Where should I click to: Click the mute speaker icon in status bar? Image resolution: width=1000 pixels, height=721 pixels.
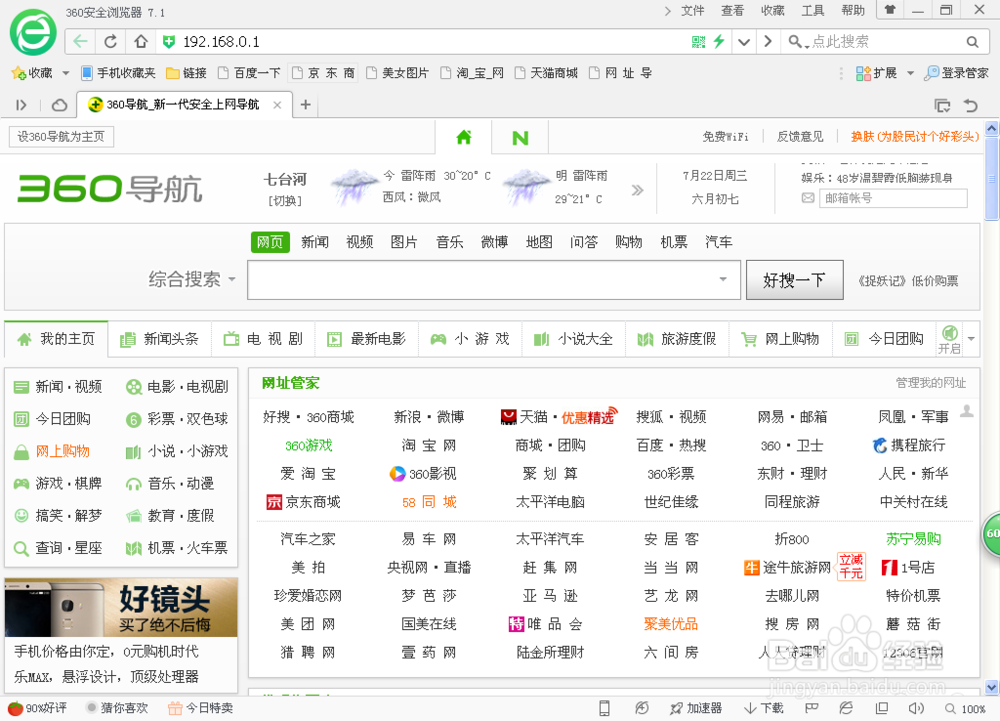(916, 708)
